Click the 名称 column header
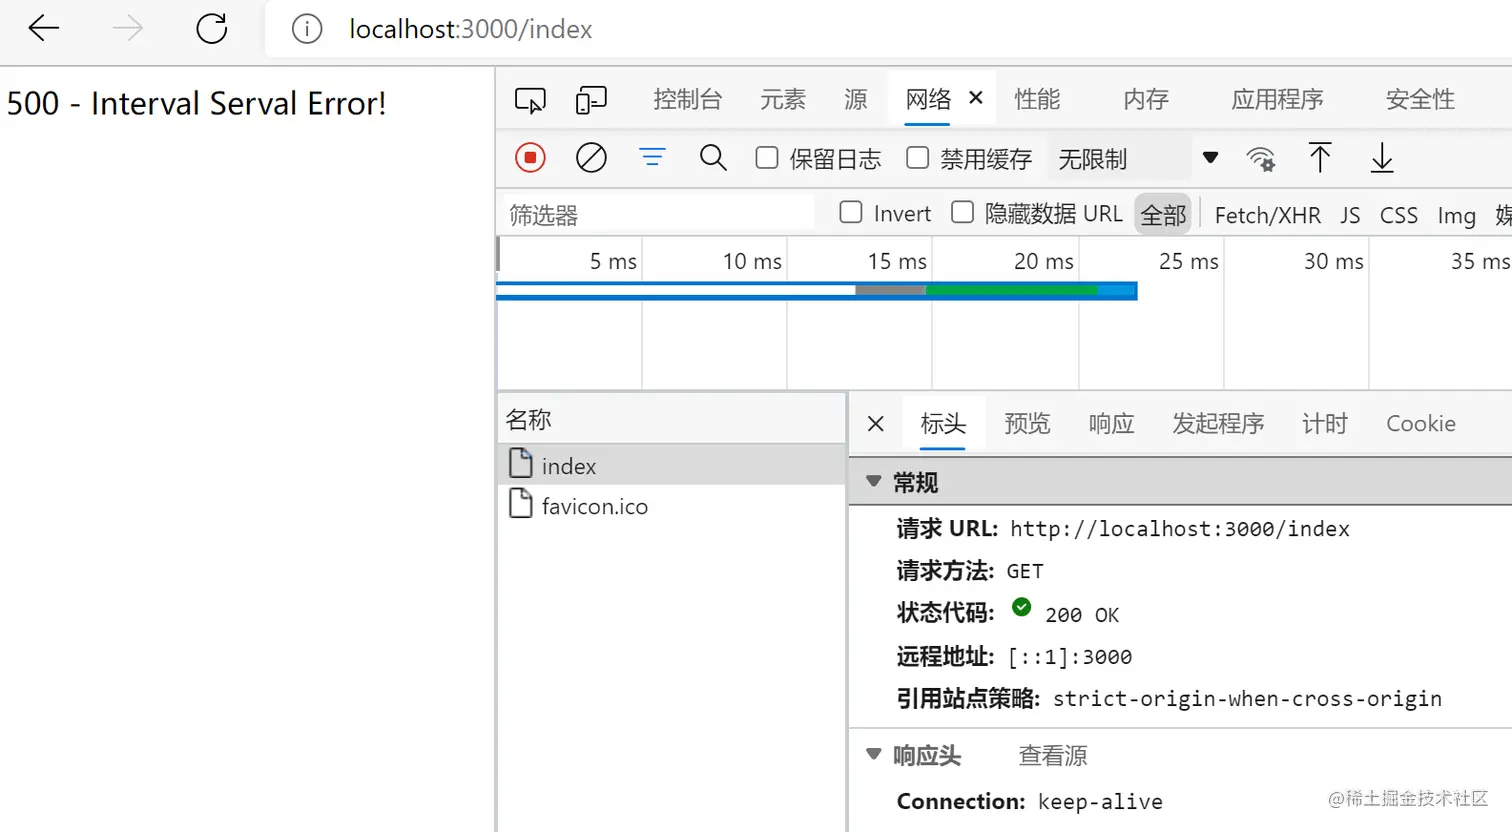This screenshot has height=832, width=1512. pyautogui.click(x=671, y=419)
